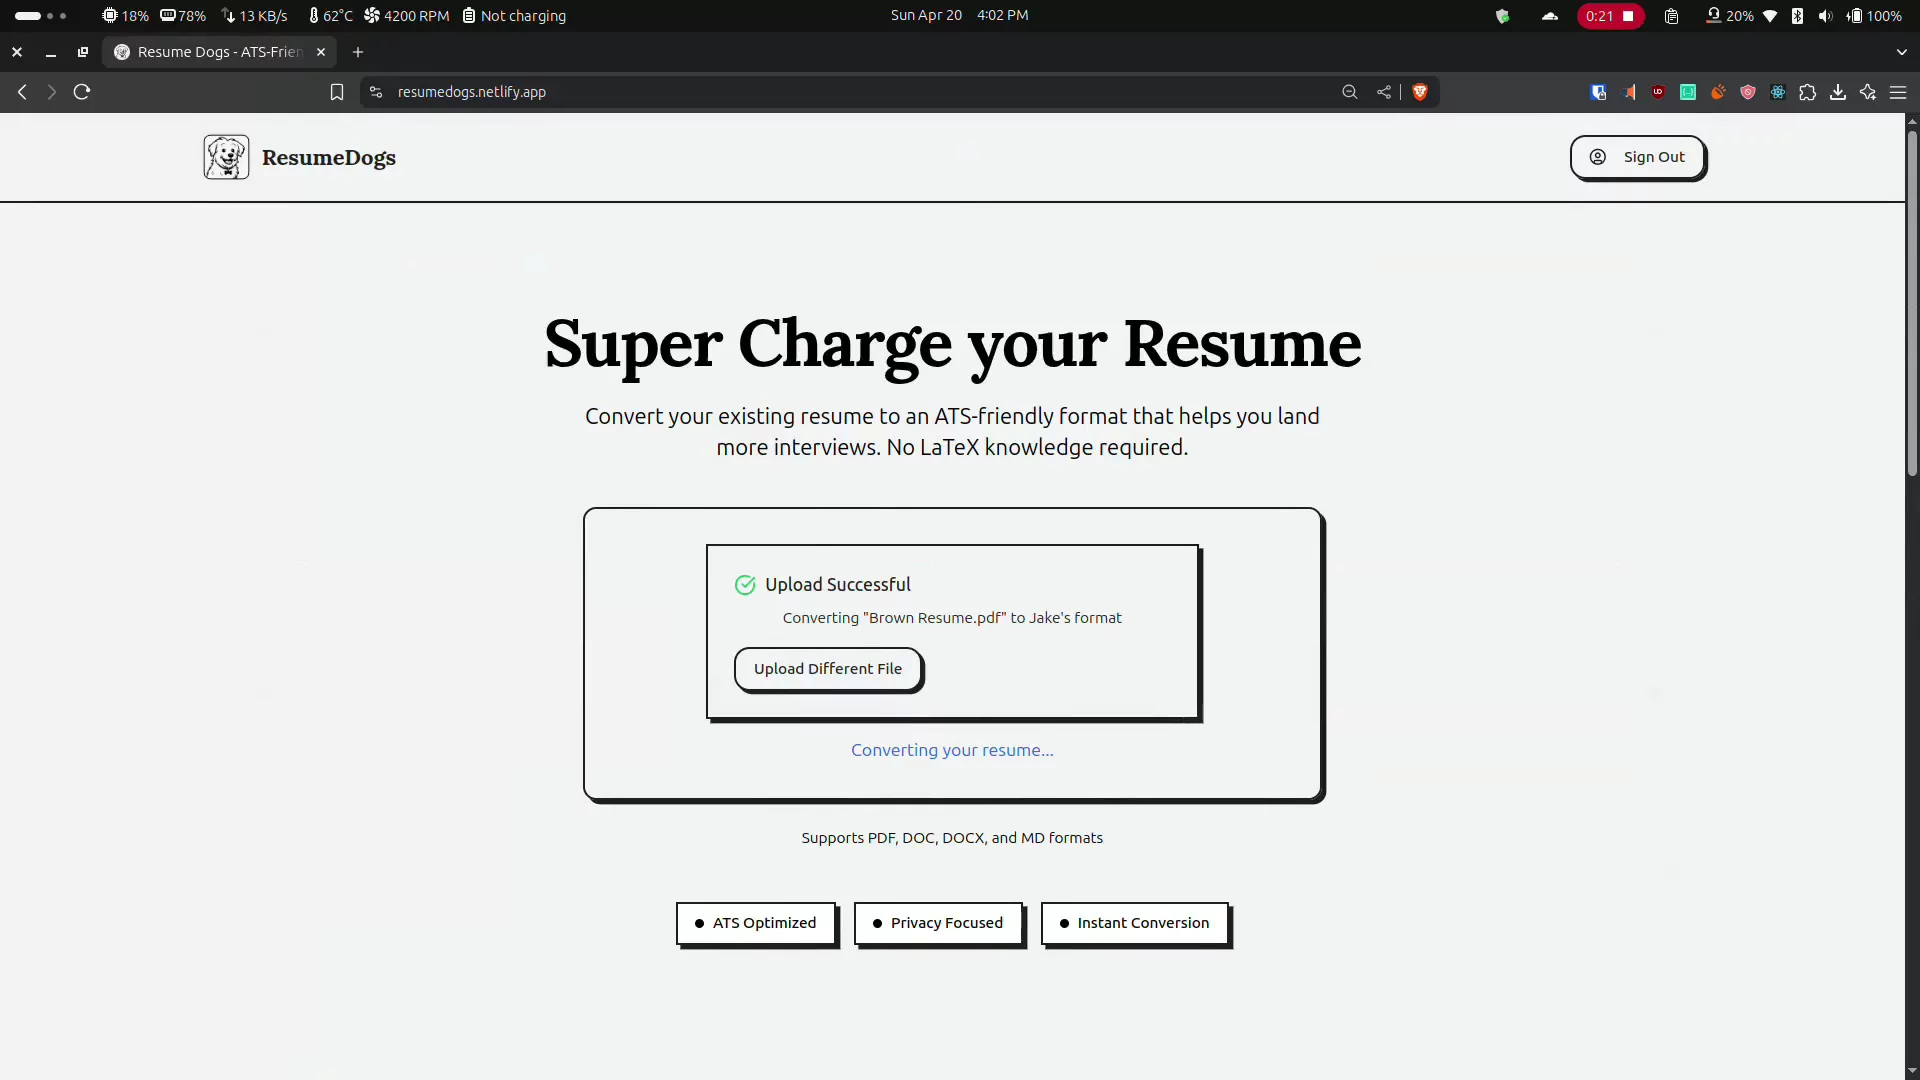
Task: Open the React DevTools extension
Action: (x=1778, y=92)
